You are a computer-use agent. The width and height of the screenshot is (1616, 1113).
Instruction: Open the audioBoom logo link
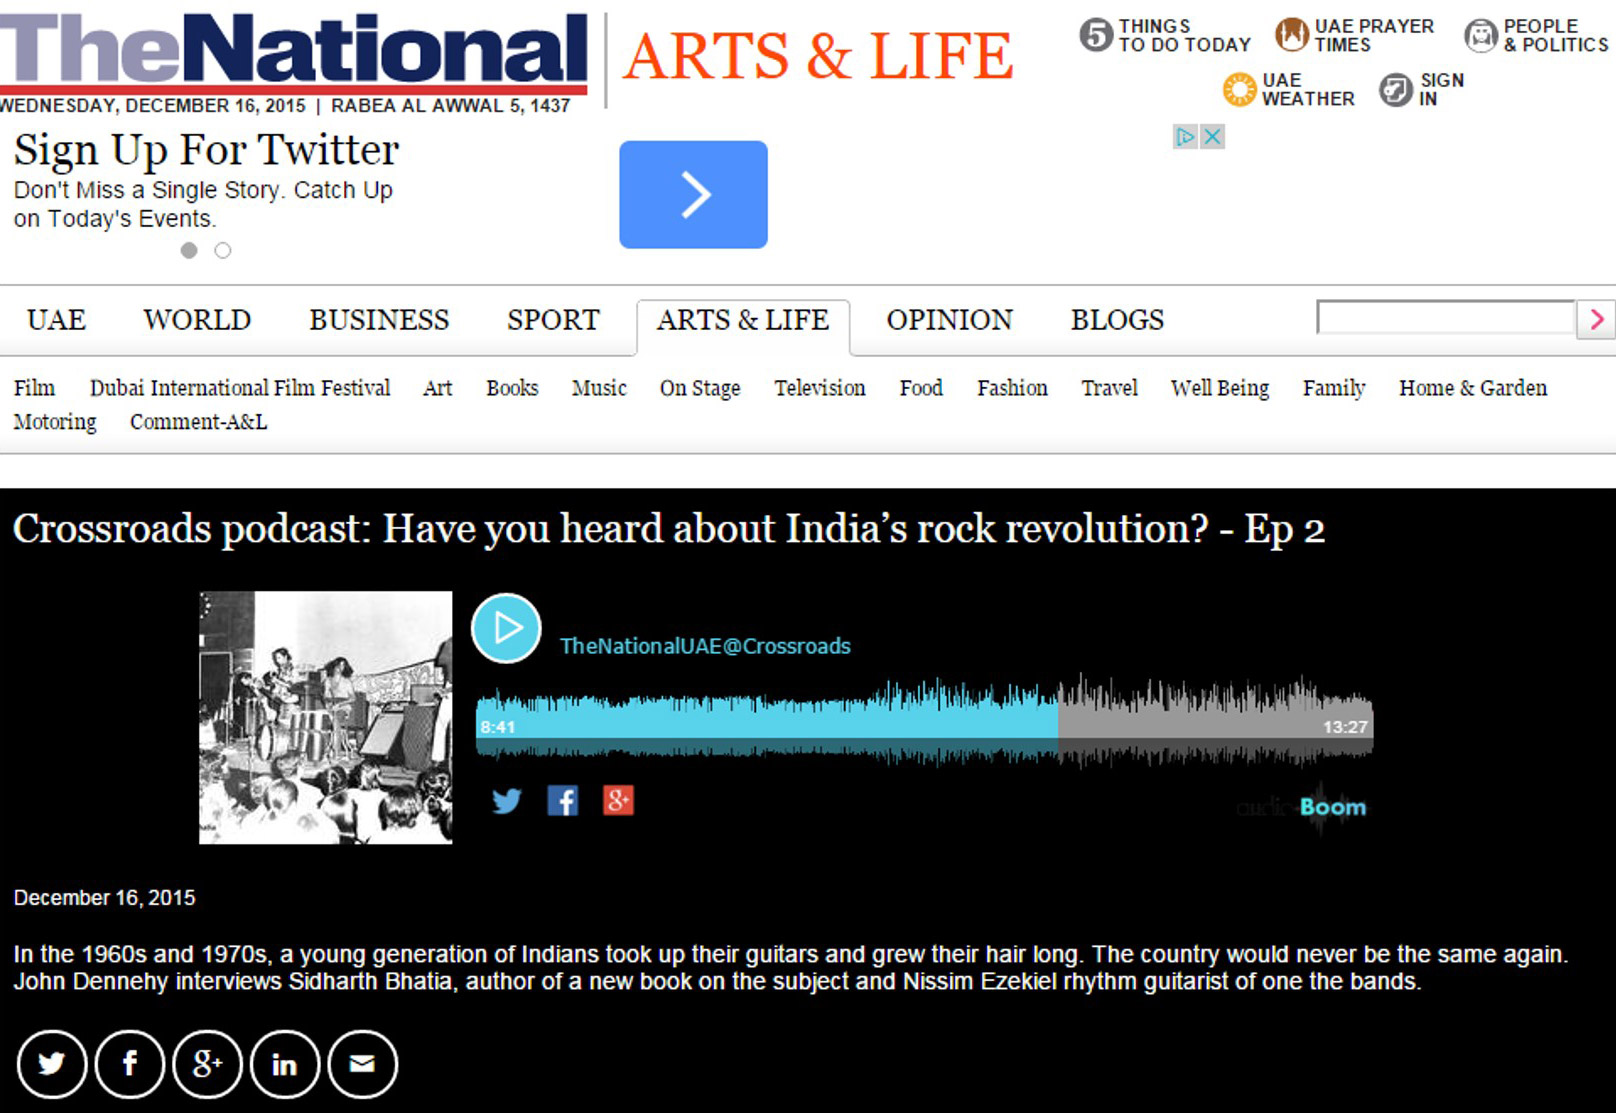coord(1301,807)
